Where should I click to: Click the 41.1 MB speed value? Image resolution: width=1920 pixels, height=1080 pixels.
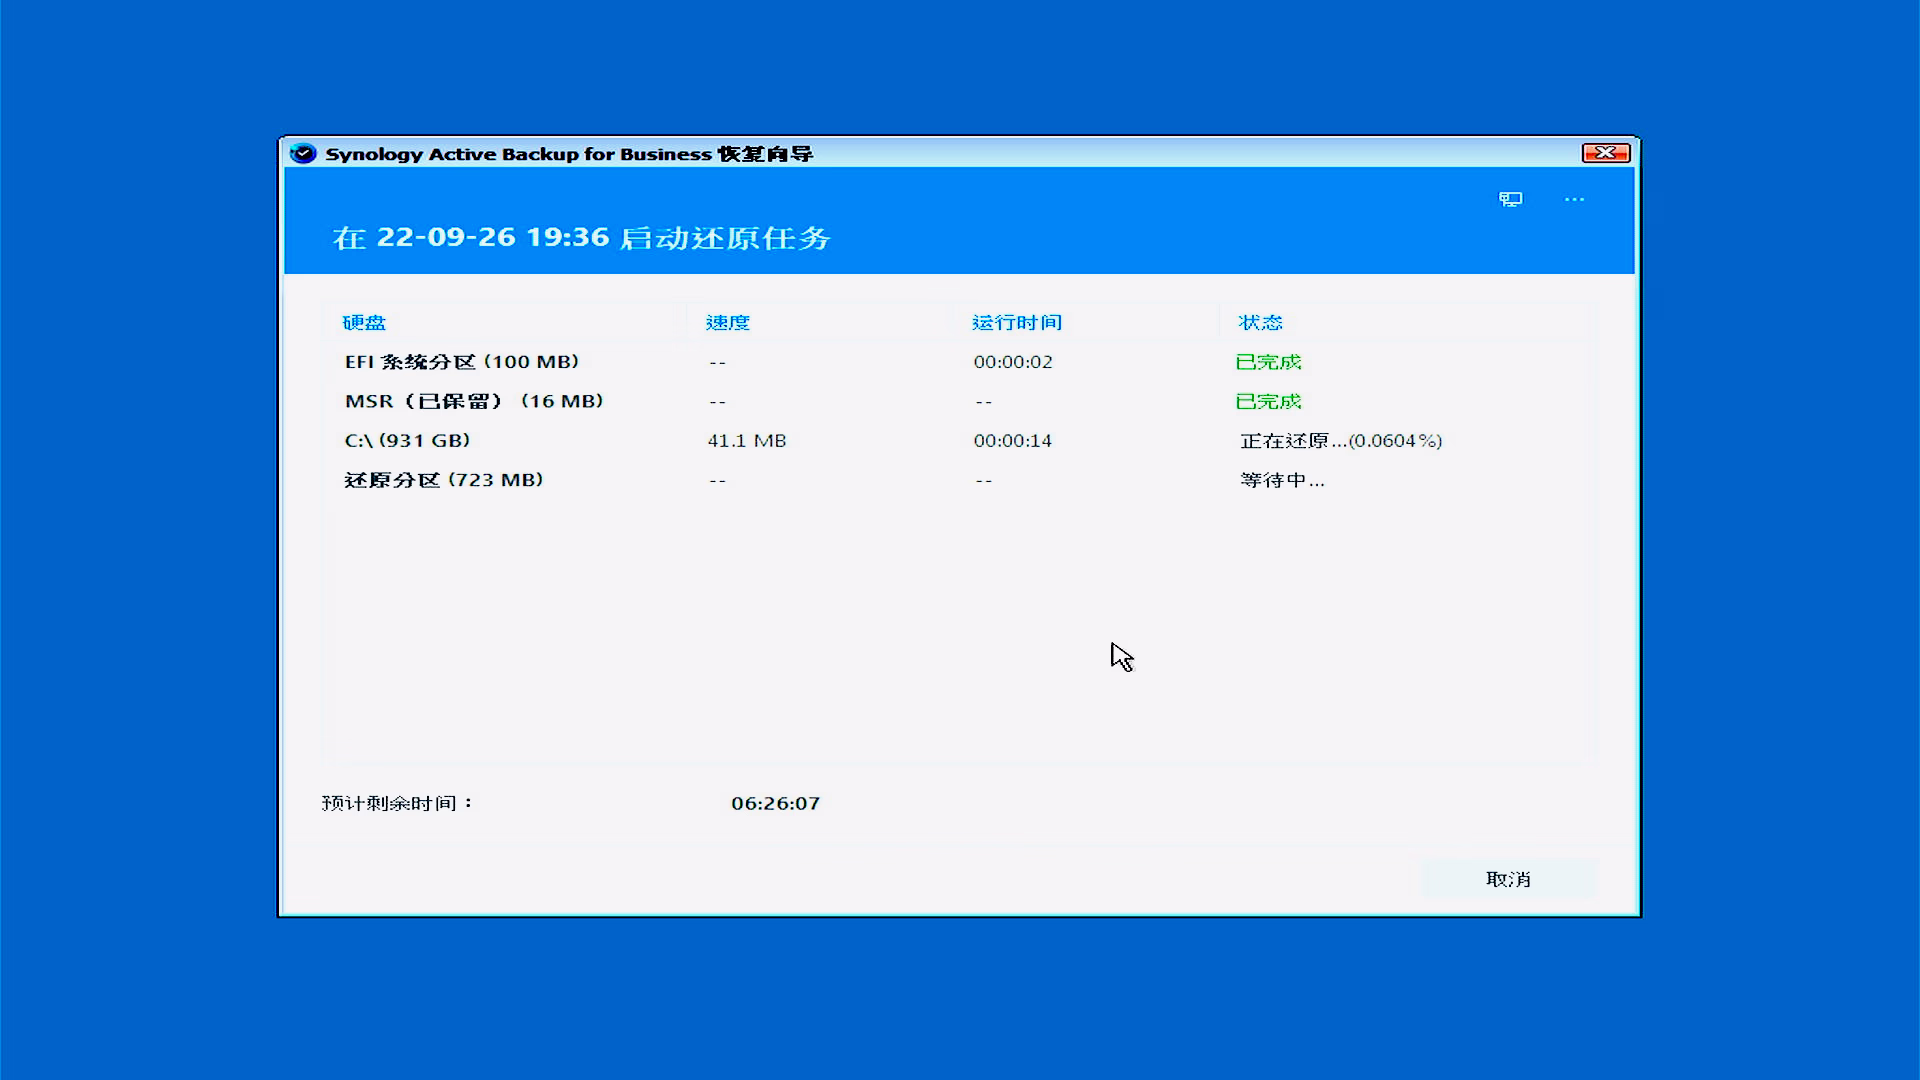click(x=746, y=440)
